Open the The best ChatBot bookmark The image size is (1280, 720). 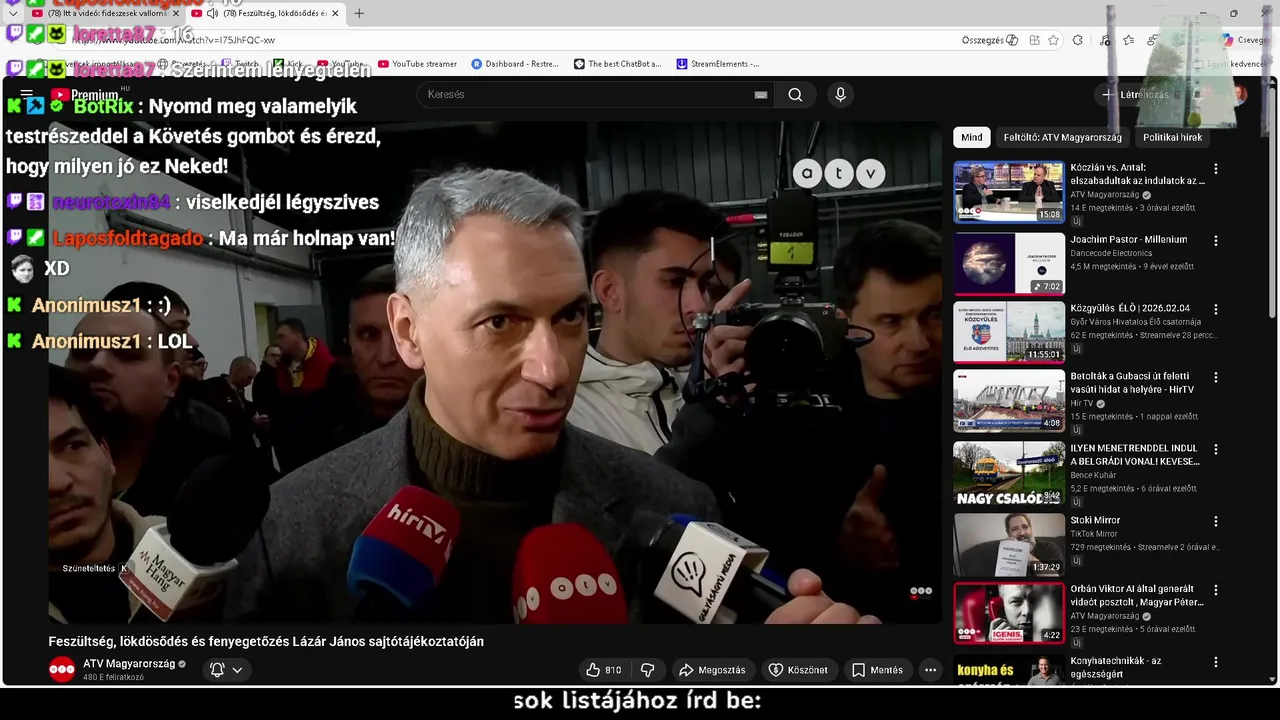[617, 64]
